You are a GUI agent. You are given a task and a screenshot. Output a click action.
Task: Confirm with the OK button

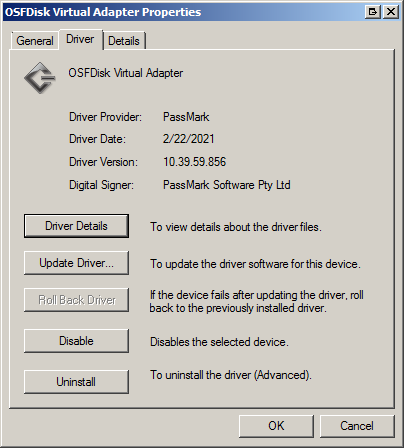click(276, 426)
